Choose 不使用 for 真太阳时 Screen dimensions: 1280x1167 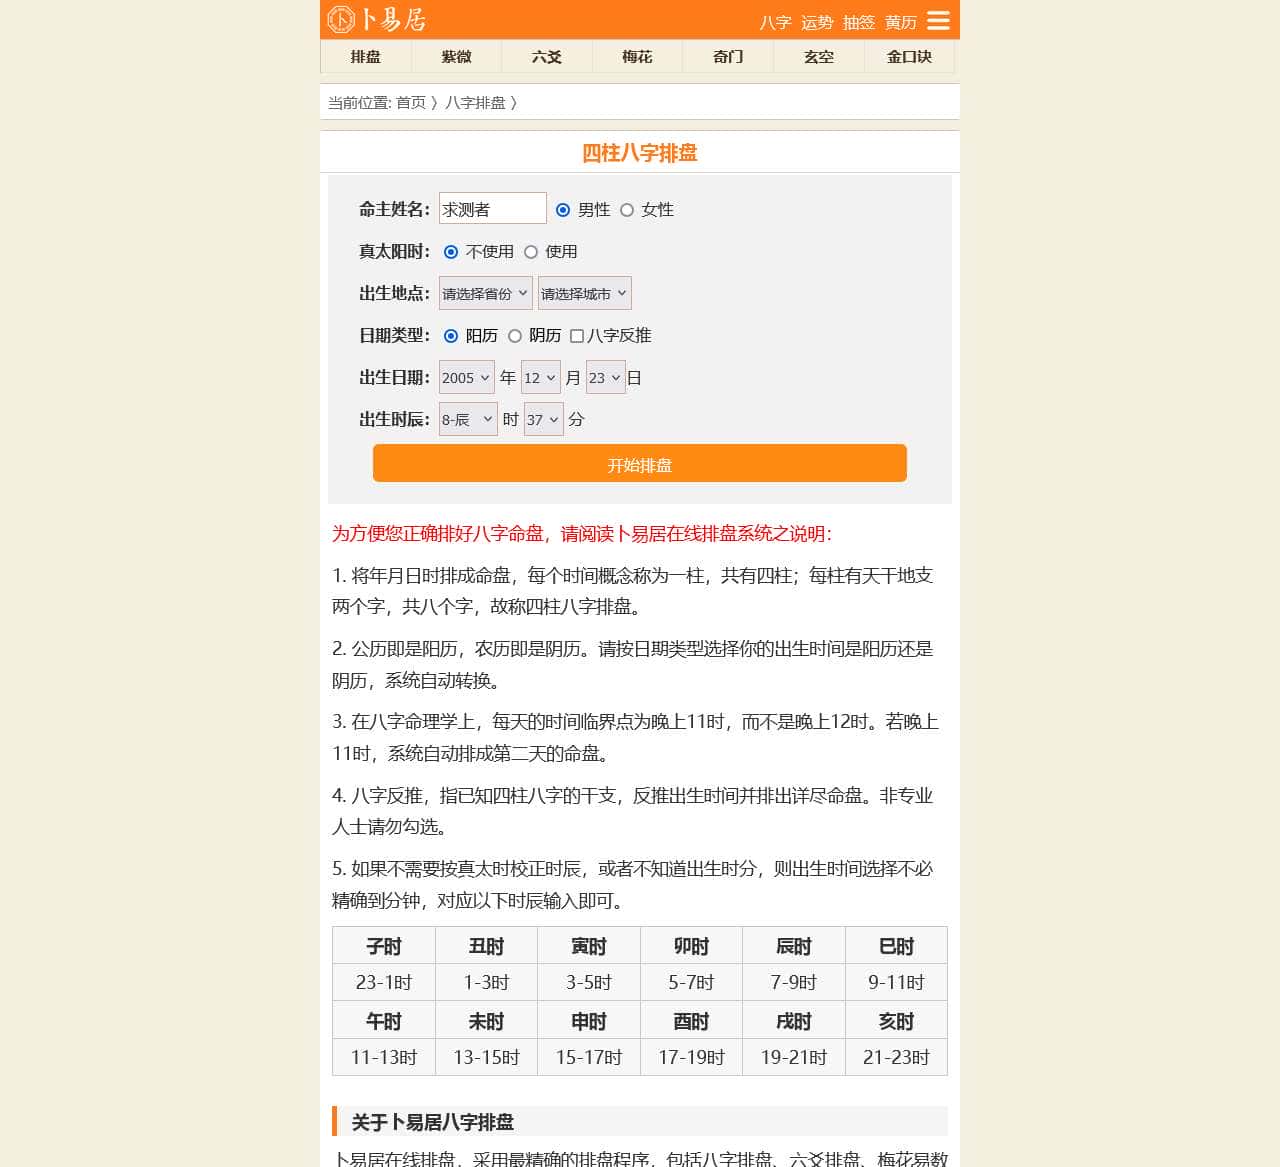[x=451, y=252]
